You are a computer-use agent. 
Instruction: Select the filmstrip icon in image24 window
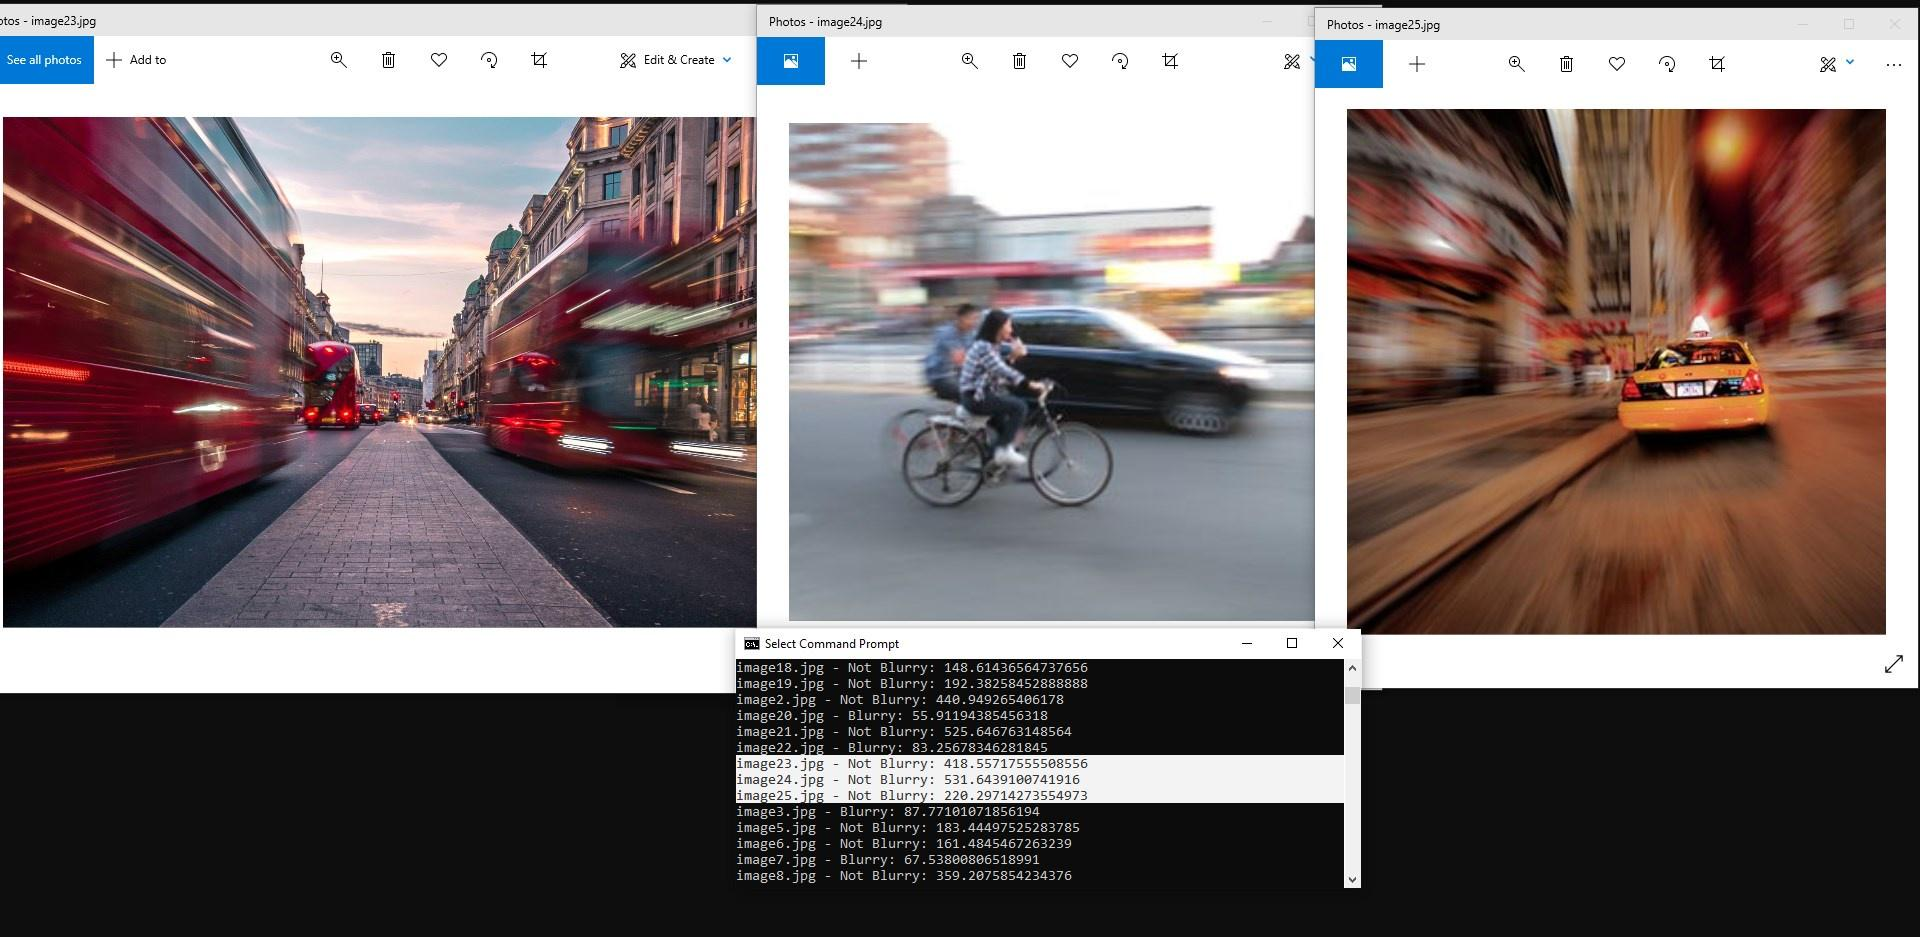(x=791, y=61)
